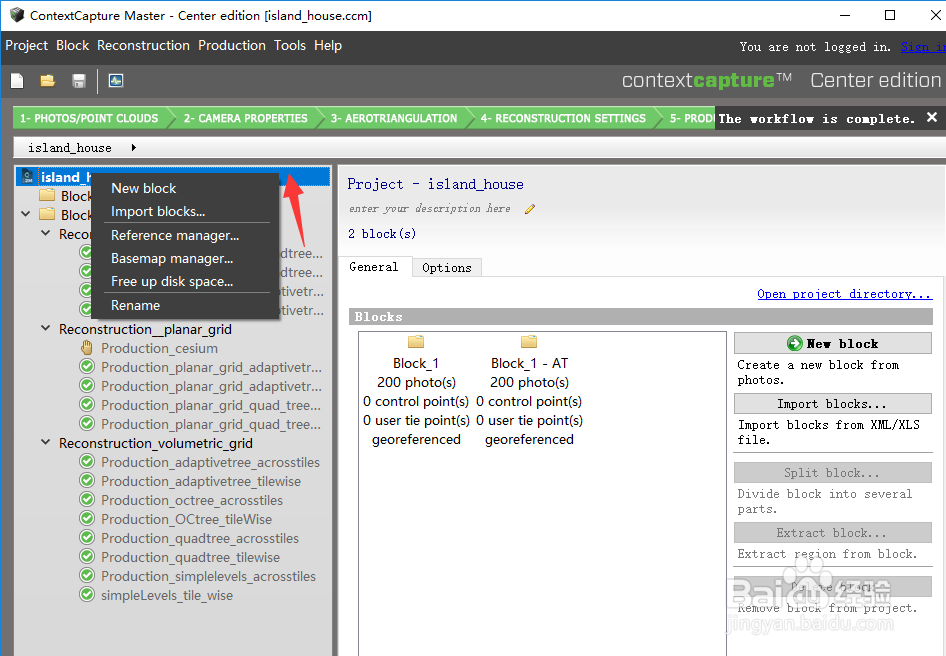The height and width of the screenshot is (656, 946).
Task: Select simpleLevels_tile_wise tree item
Action: tap(167, 596)
